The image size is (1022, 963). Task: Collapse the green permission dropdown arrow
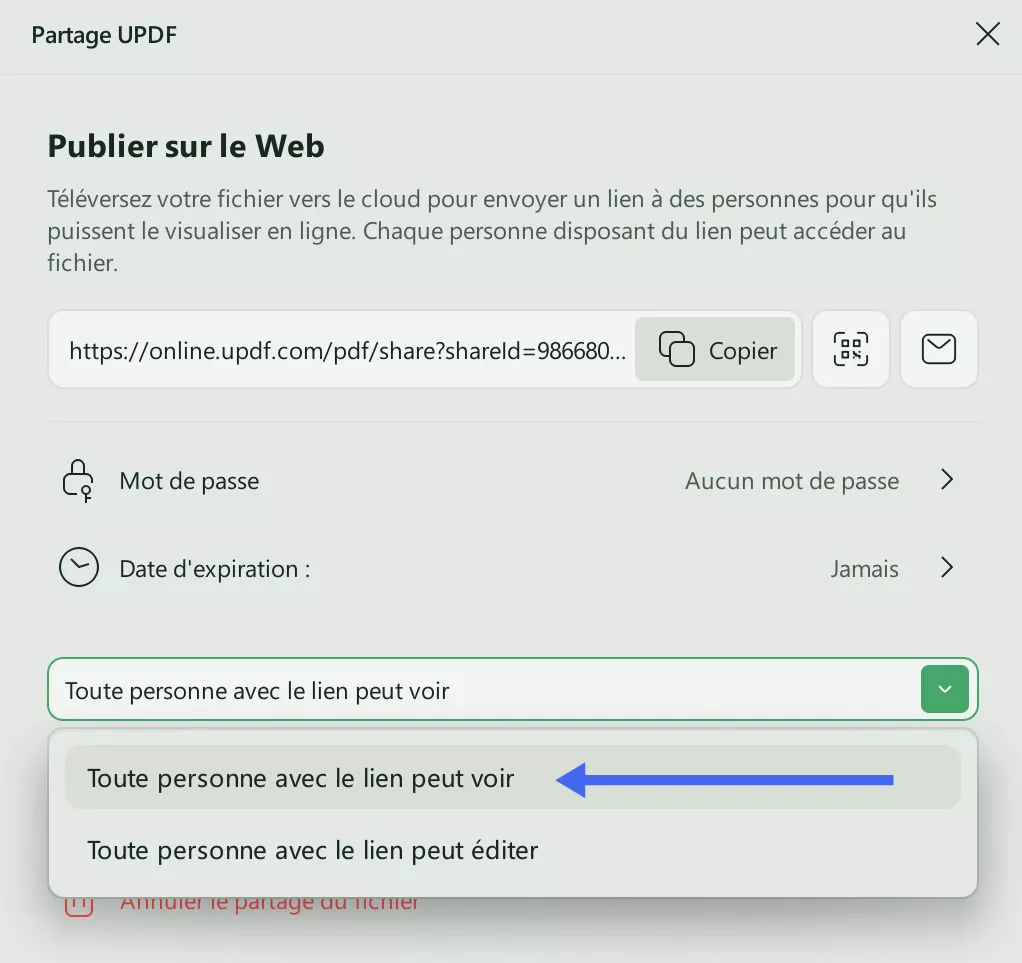click(945, 689)
